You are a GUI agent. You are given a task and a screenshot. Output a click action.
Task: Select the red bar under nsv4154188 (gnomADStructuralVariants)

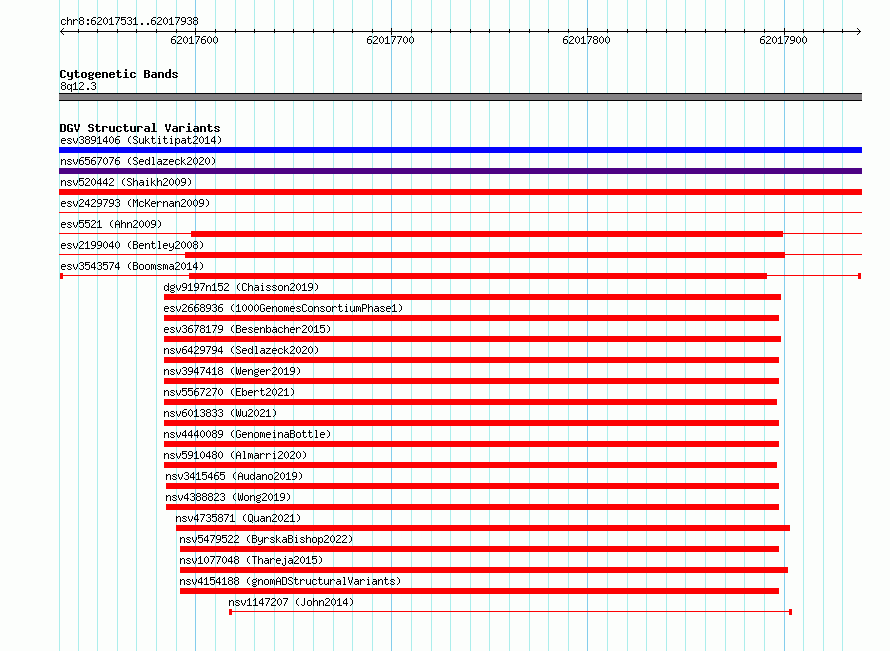tap(480, 591)
